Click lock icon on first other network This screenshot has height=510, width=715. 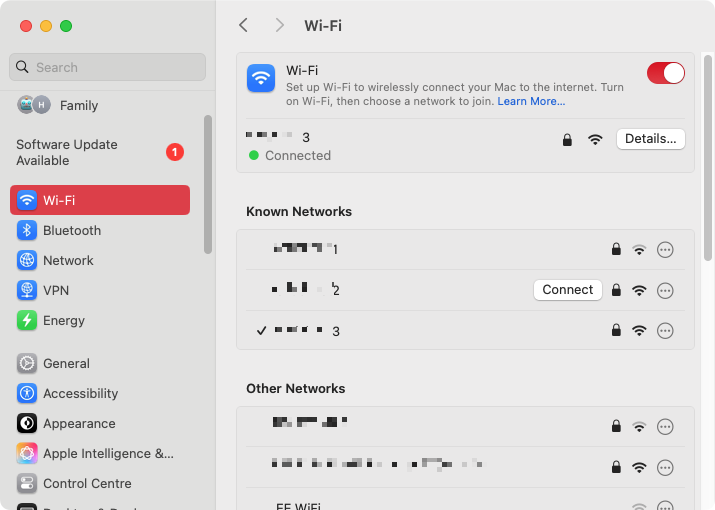tap(616, 426)
